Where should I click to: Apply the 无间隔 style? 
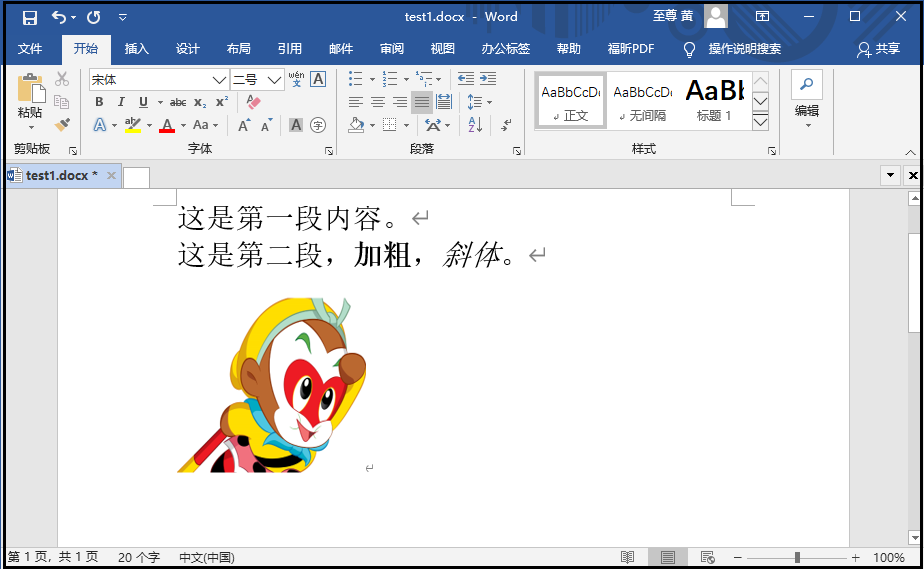(x=643, y=101)
